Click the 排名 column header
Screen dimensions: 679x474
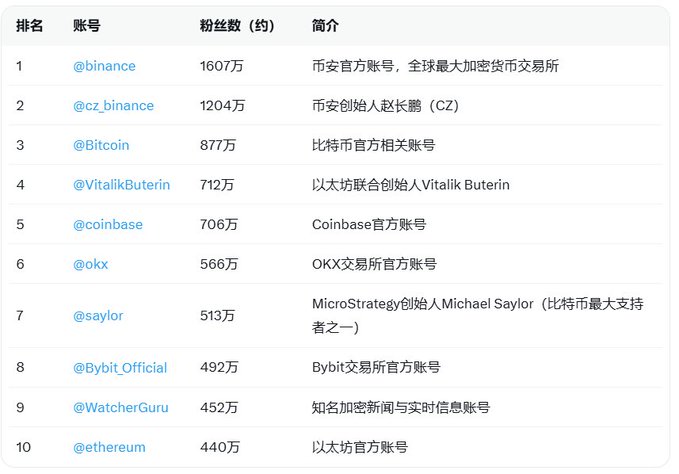pyautogui.click(x=29, y=26)
